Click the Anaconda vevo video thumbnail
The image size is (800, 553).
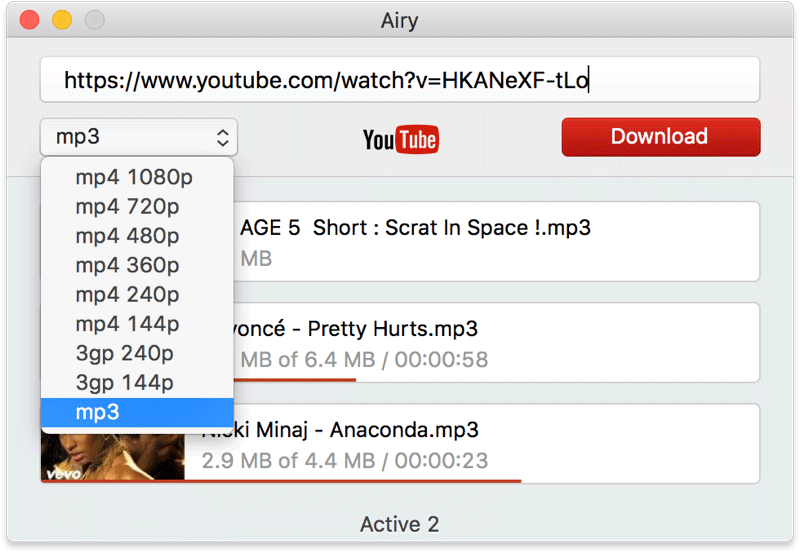click(113, 457)
